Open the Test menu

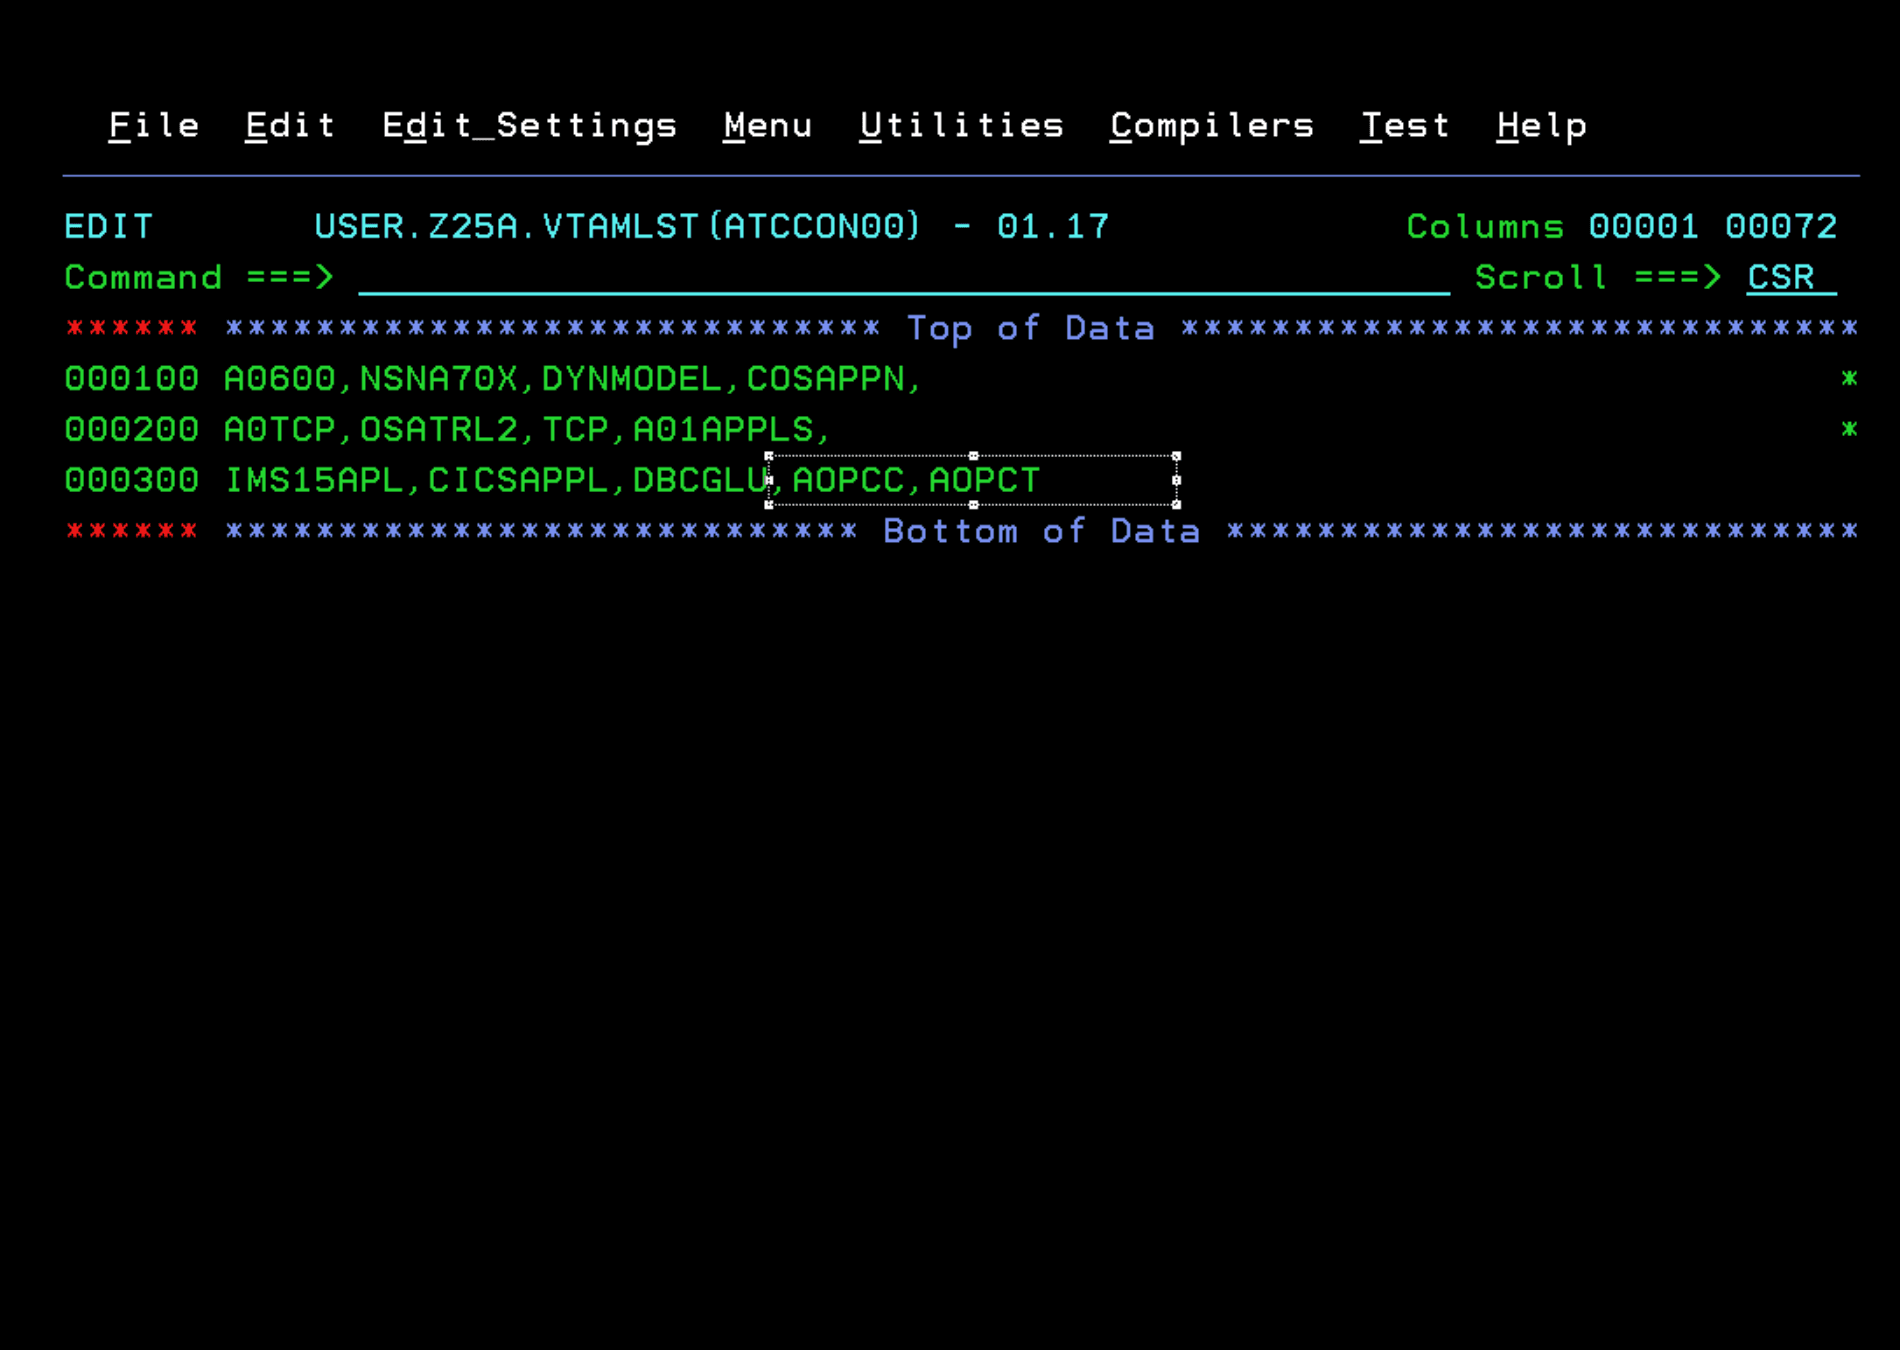point(1405,124)
